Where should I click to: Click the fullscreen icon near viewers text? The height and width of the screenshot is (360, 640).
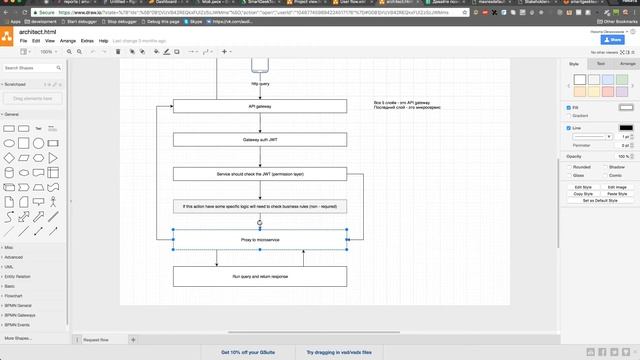point(622,52)
